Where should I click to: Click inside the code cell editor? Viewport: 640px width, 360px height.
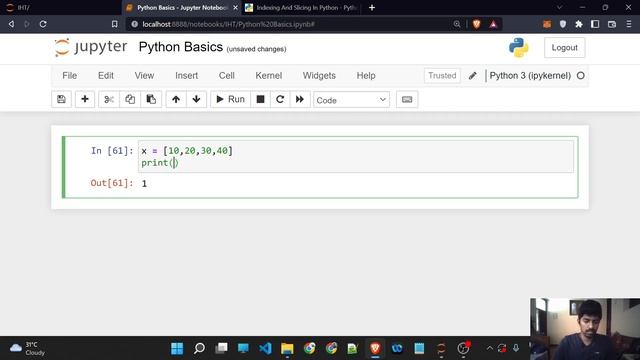click(356, 157)
